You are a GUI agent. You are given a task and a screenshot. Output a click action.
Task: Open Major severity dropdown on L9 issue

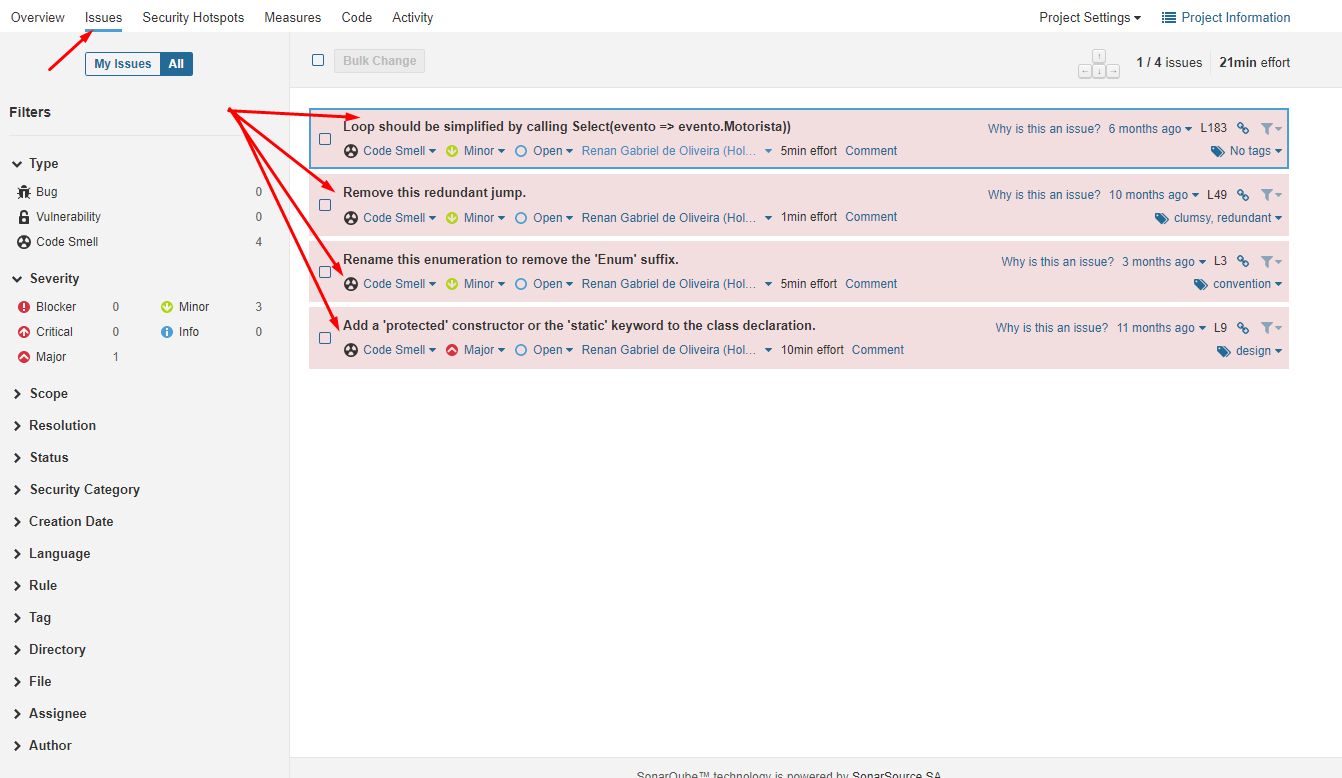pyautogui.click(x=479, y=350)
